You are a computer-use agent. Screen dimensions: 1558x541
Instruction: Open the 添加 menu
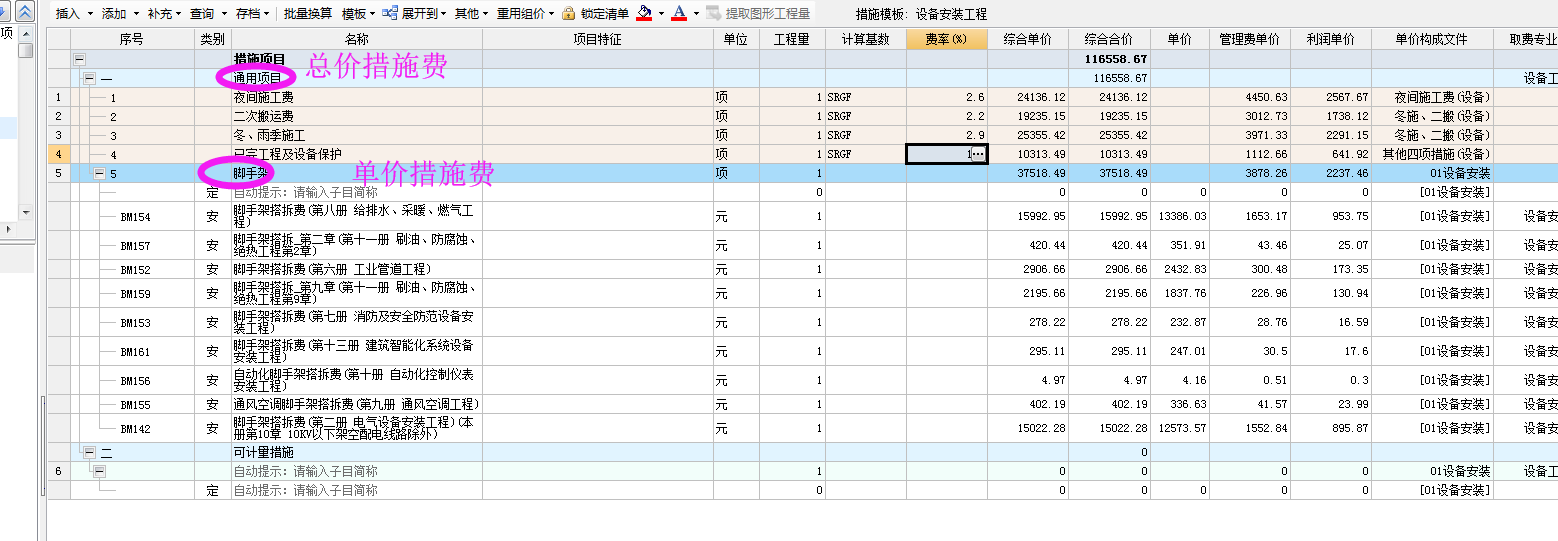click(x=120, y=14)
